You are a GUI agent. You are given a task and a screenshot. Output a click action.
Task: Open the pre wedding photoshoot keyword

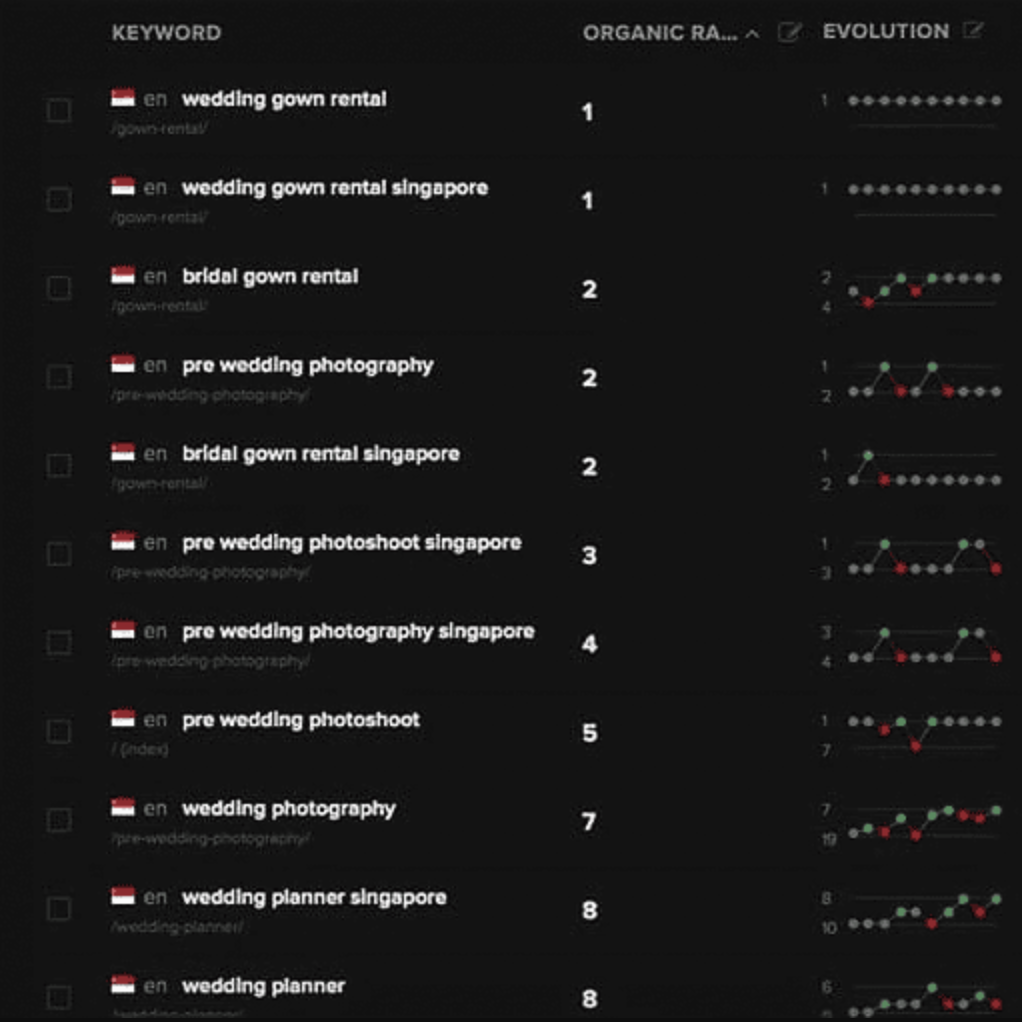pos(300,720)
